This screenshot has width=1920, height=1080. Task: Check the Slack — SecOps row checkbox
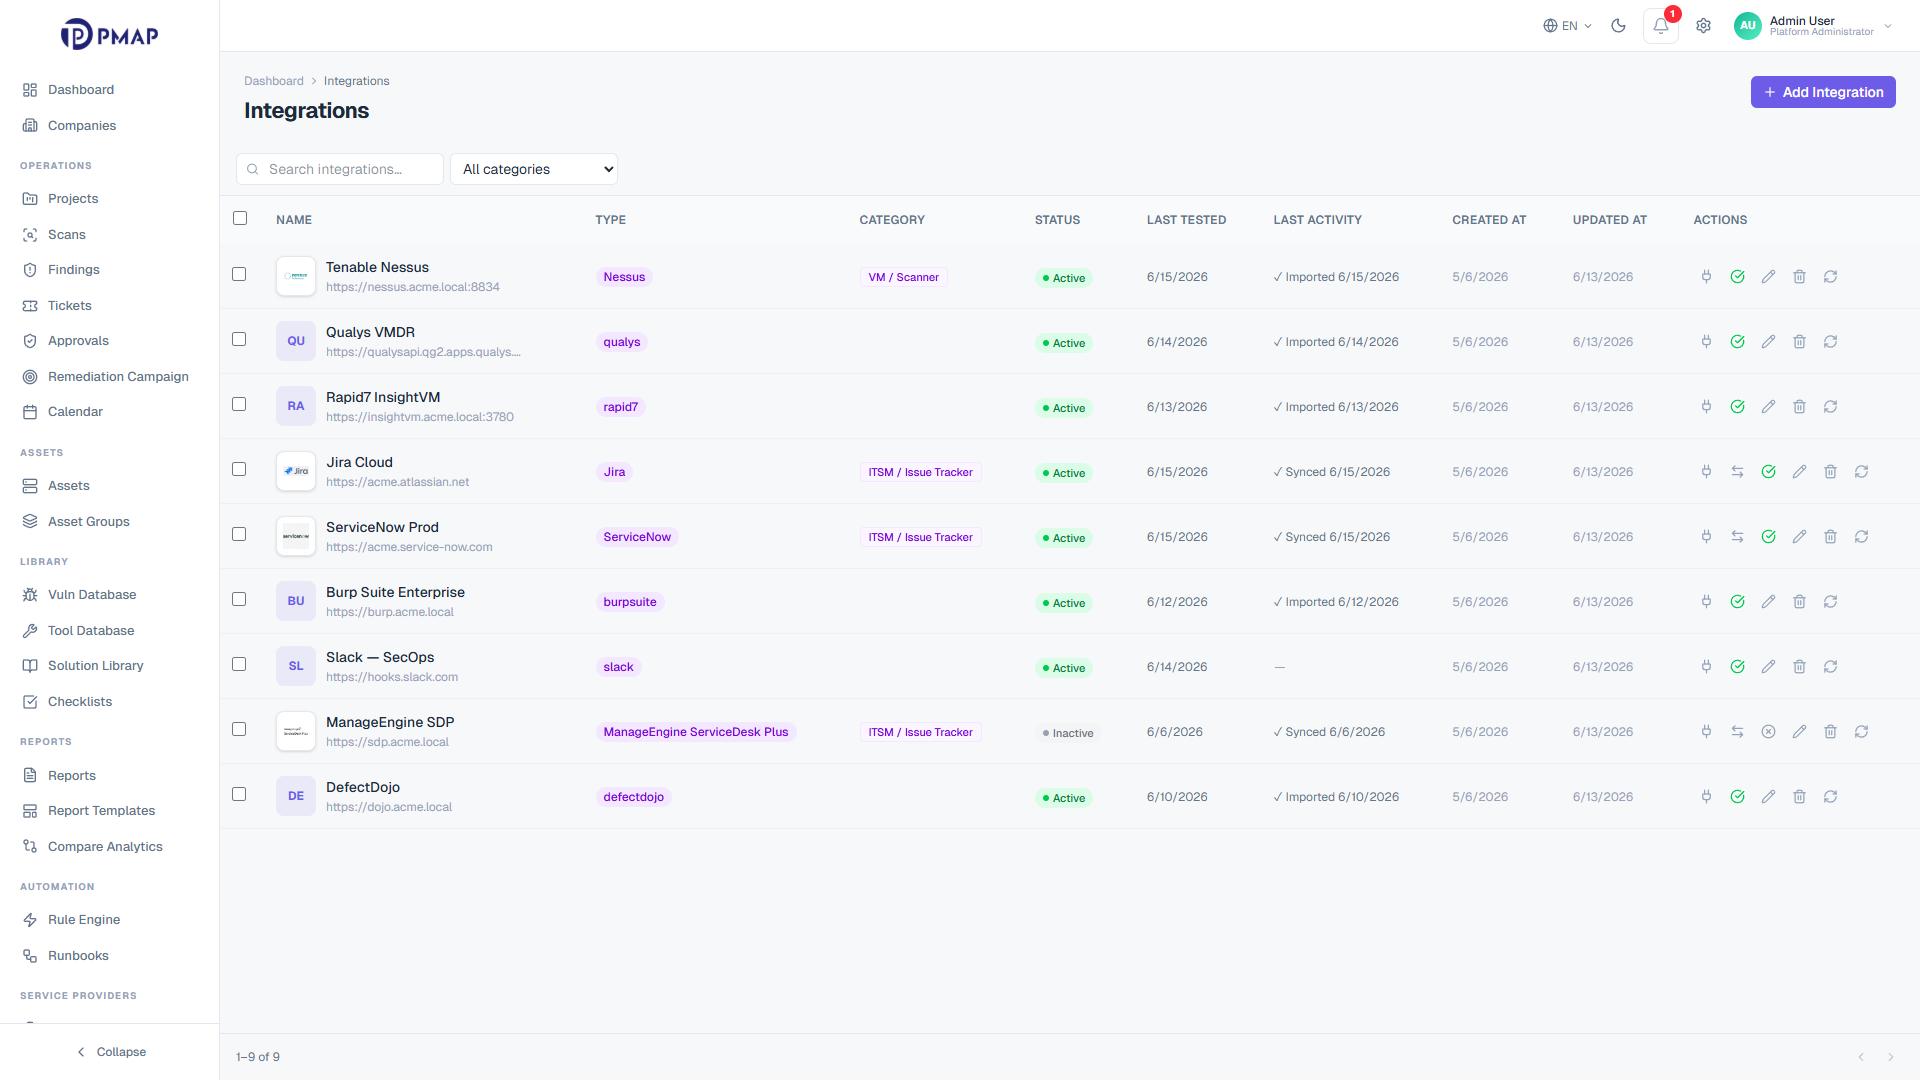[239, 664]
